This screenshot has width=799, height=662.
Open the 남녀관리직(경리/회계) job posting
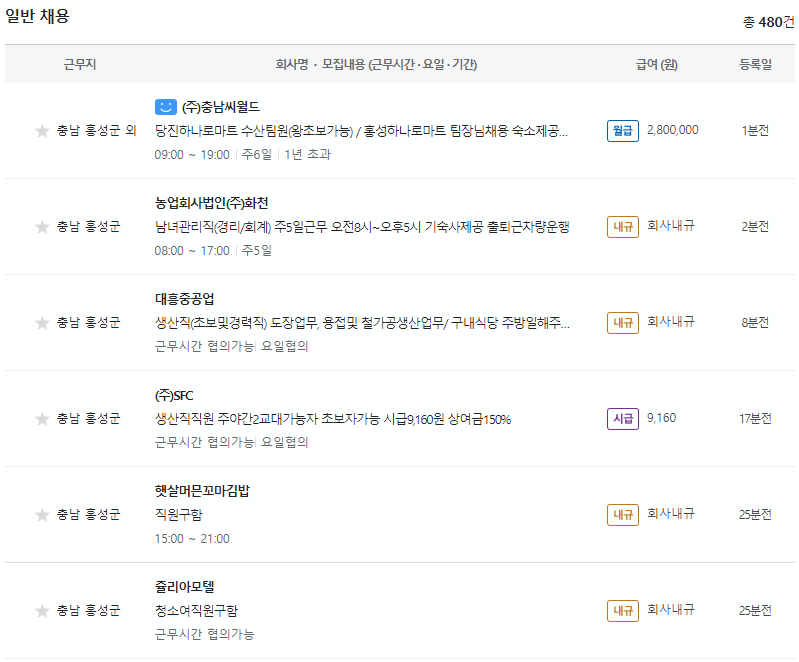362,227
